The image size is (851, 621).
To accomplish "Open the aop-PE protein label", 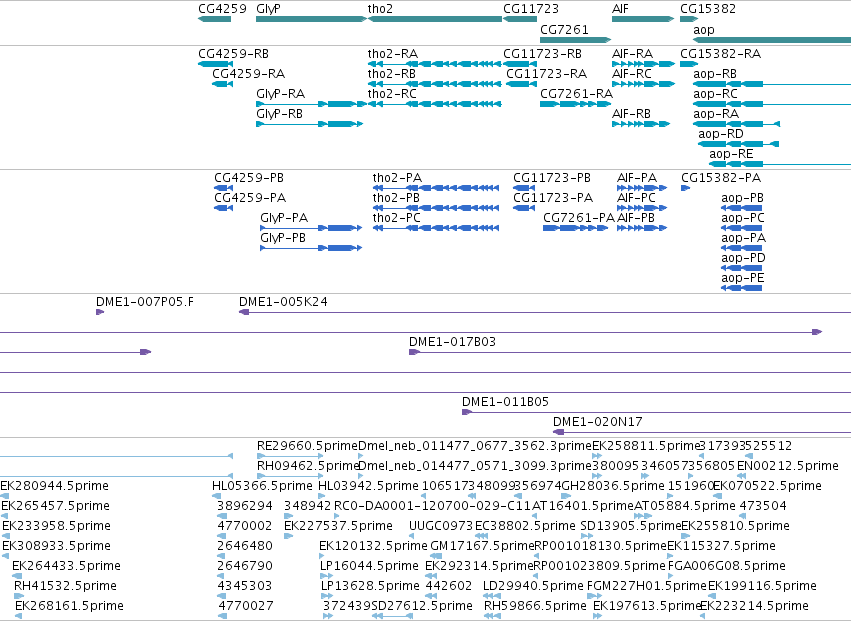I will [742, 278].
